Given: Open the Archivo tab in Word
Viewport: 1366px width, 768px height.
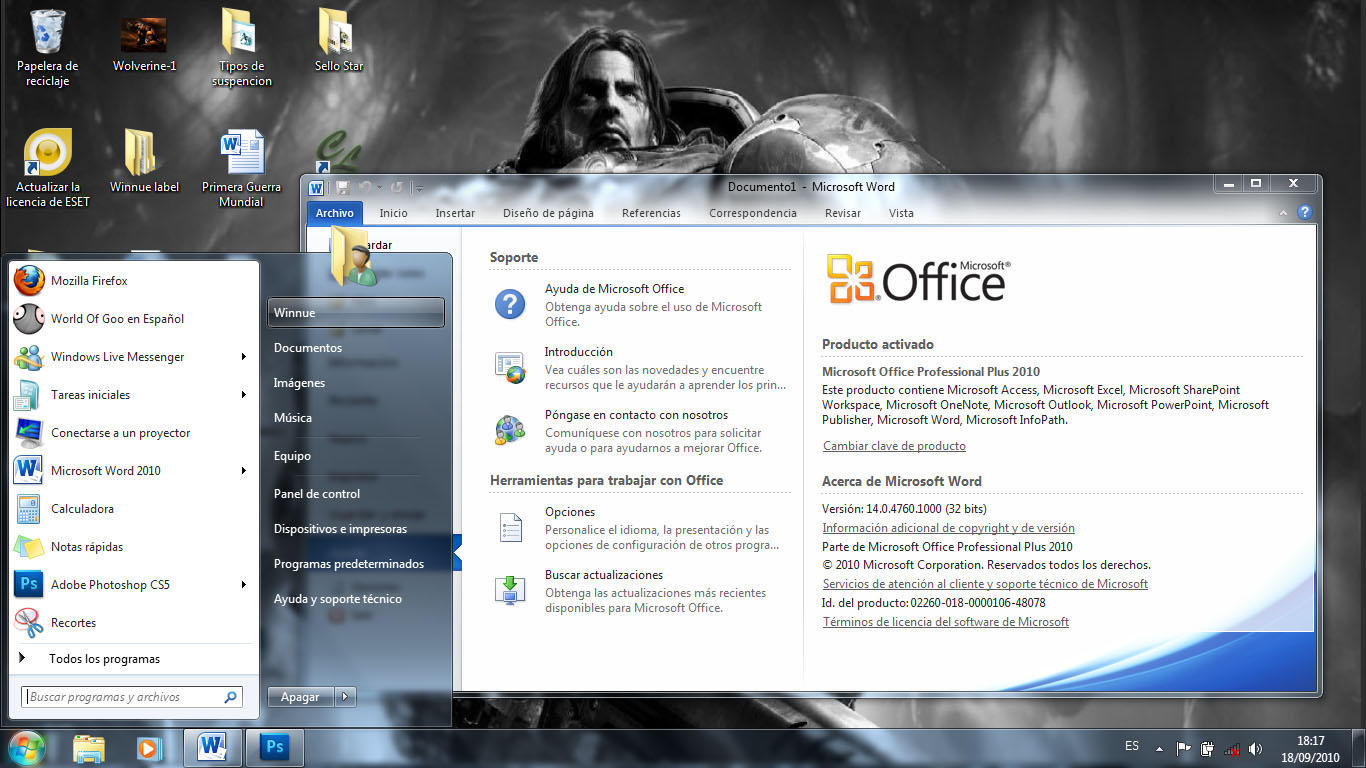Looking at the screenshot, I should (335, 213).
